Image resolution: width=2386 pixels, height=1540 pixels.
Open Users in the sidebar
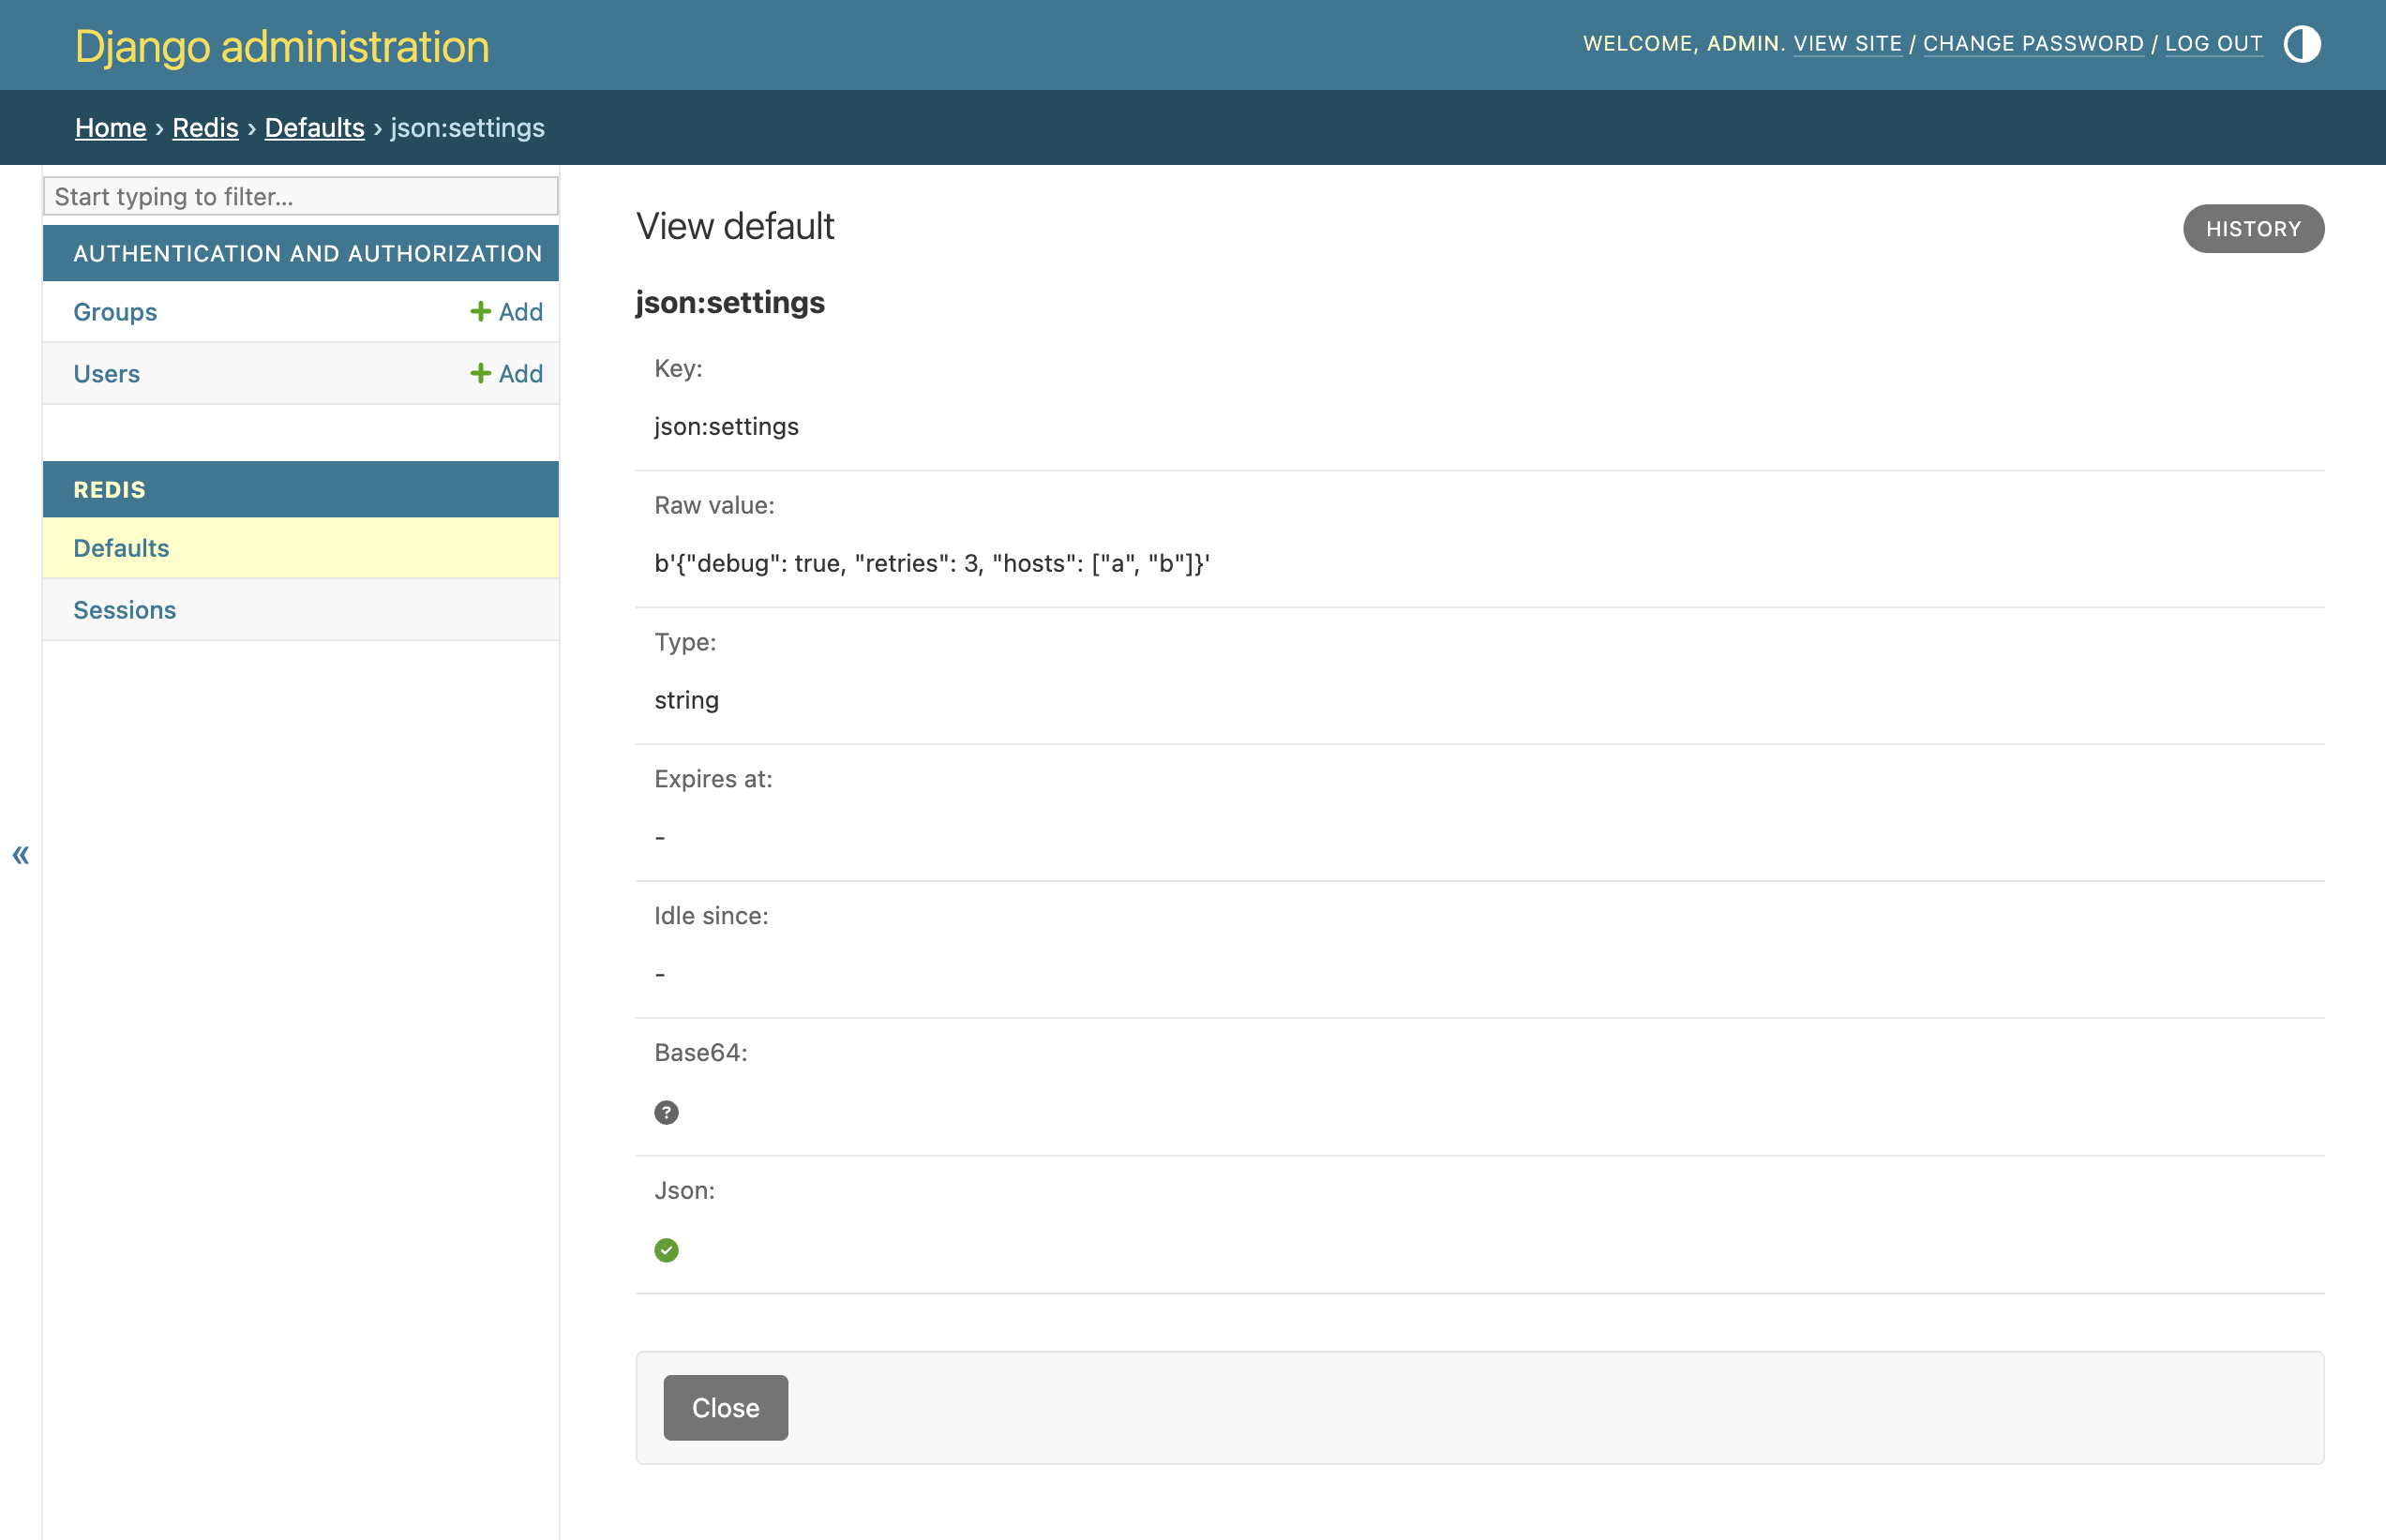[x=106, y=374]
